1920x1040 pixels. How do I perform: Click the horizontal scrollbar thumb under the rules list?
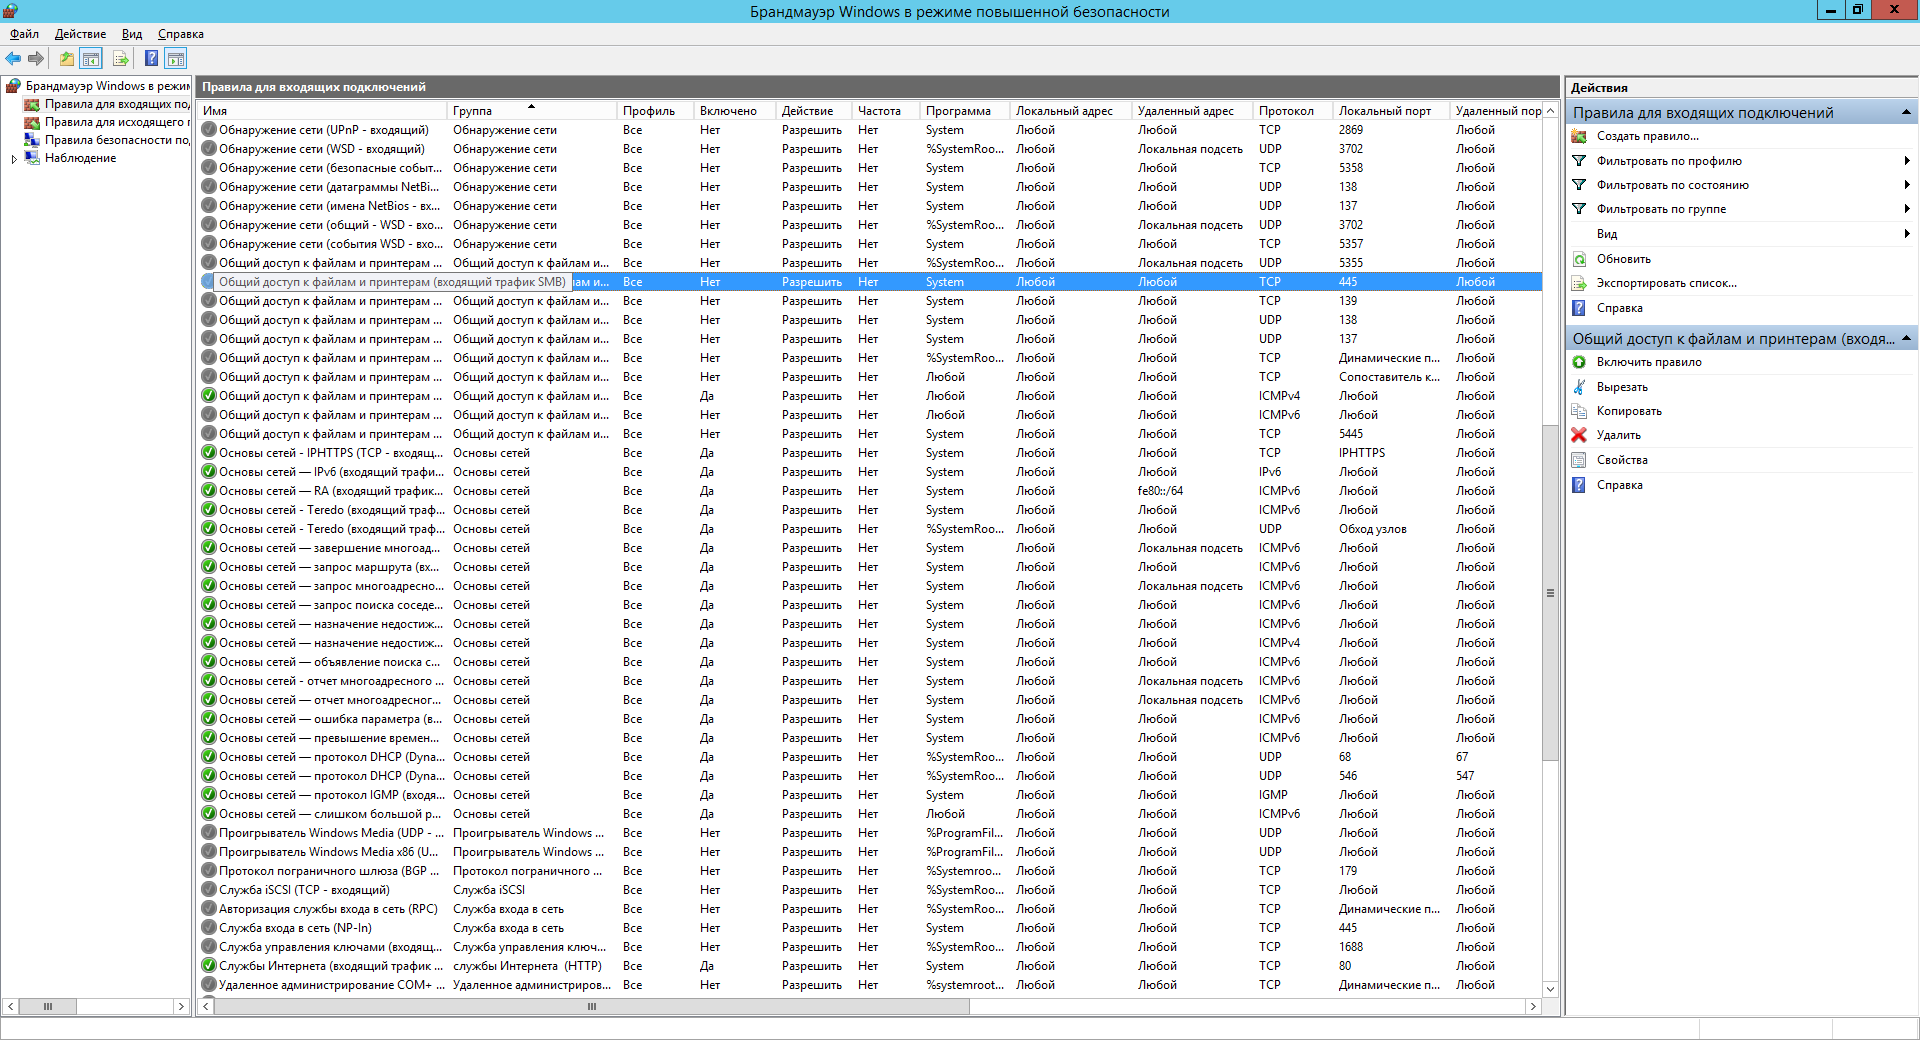coord(591,1006)
